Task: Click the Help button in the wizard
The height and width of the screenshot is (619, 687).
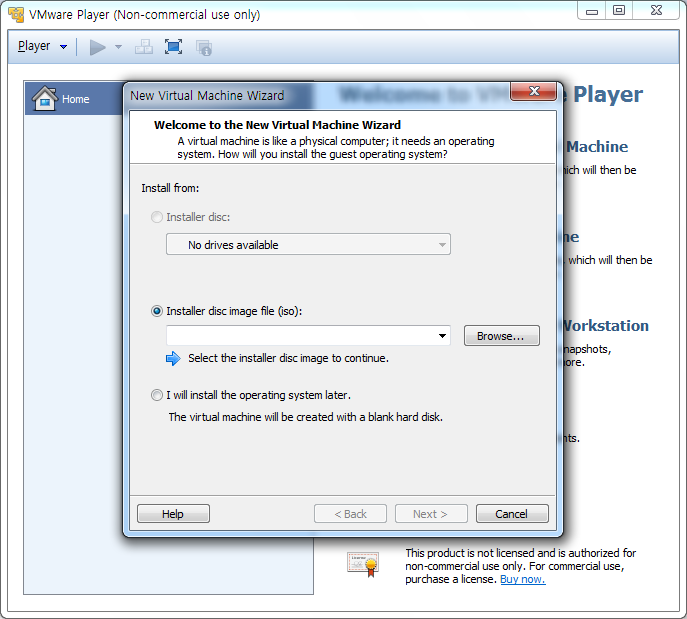Action: 174,513
